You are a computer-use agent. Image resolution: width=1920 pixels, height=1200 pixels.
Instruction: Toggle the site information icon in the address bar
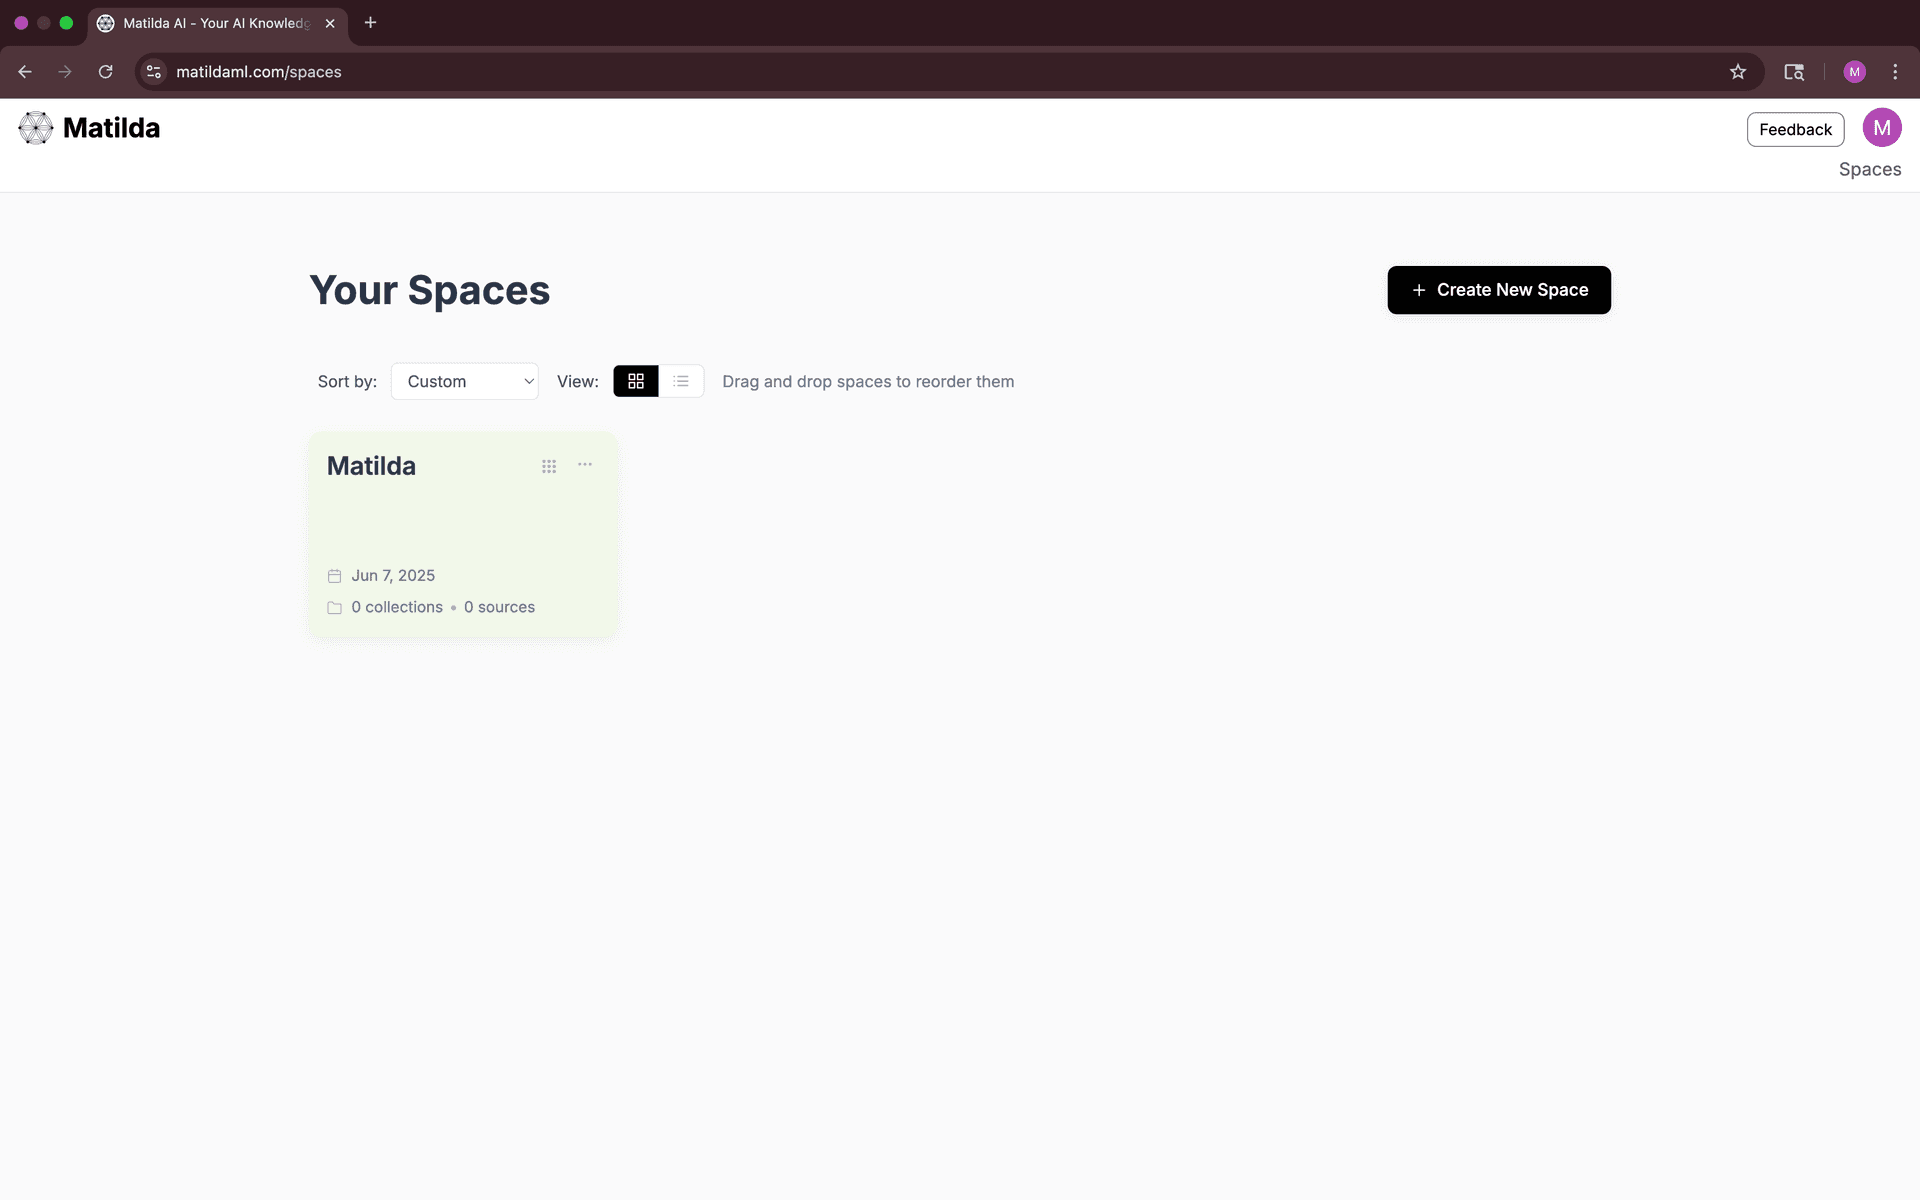pyautogui.click(x=152, y=71)
